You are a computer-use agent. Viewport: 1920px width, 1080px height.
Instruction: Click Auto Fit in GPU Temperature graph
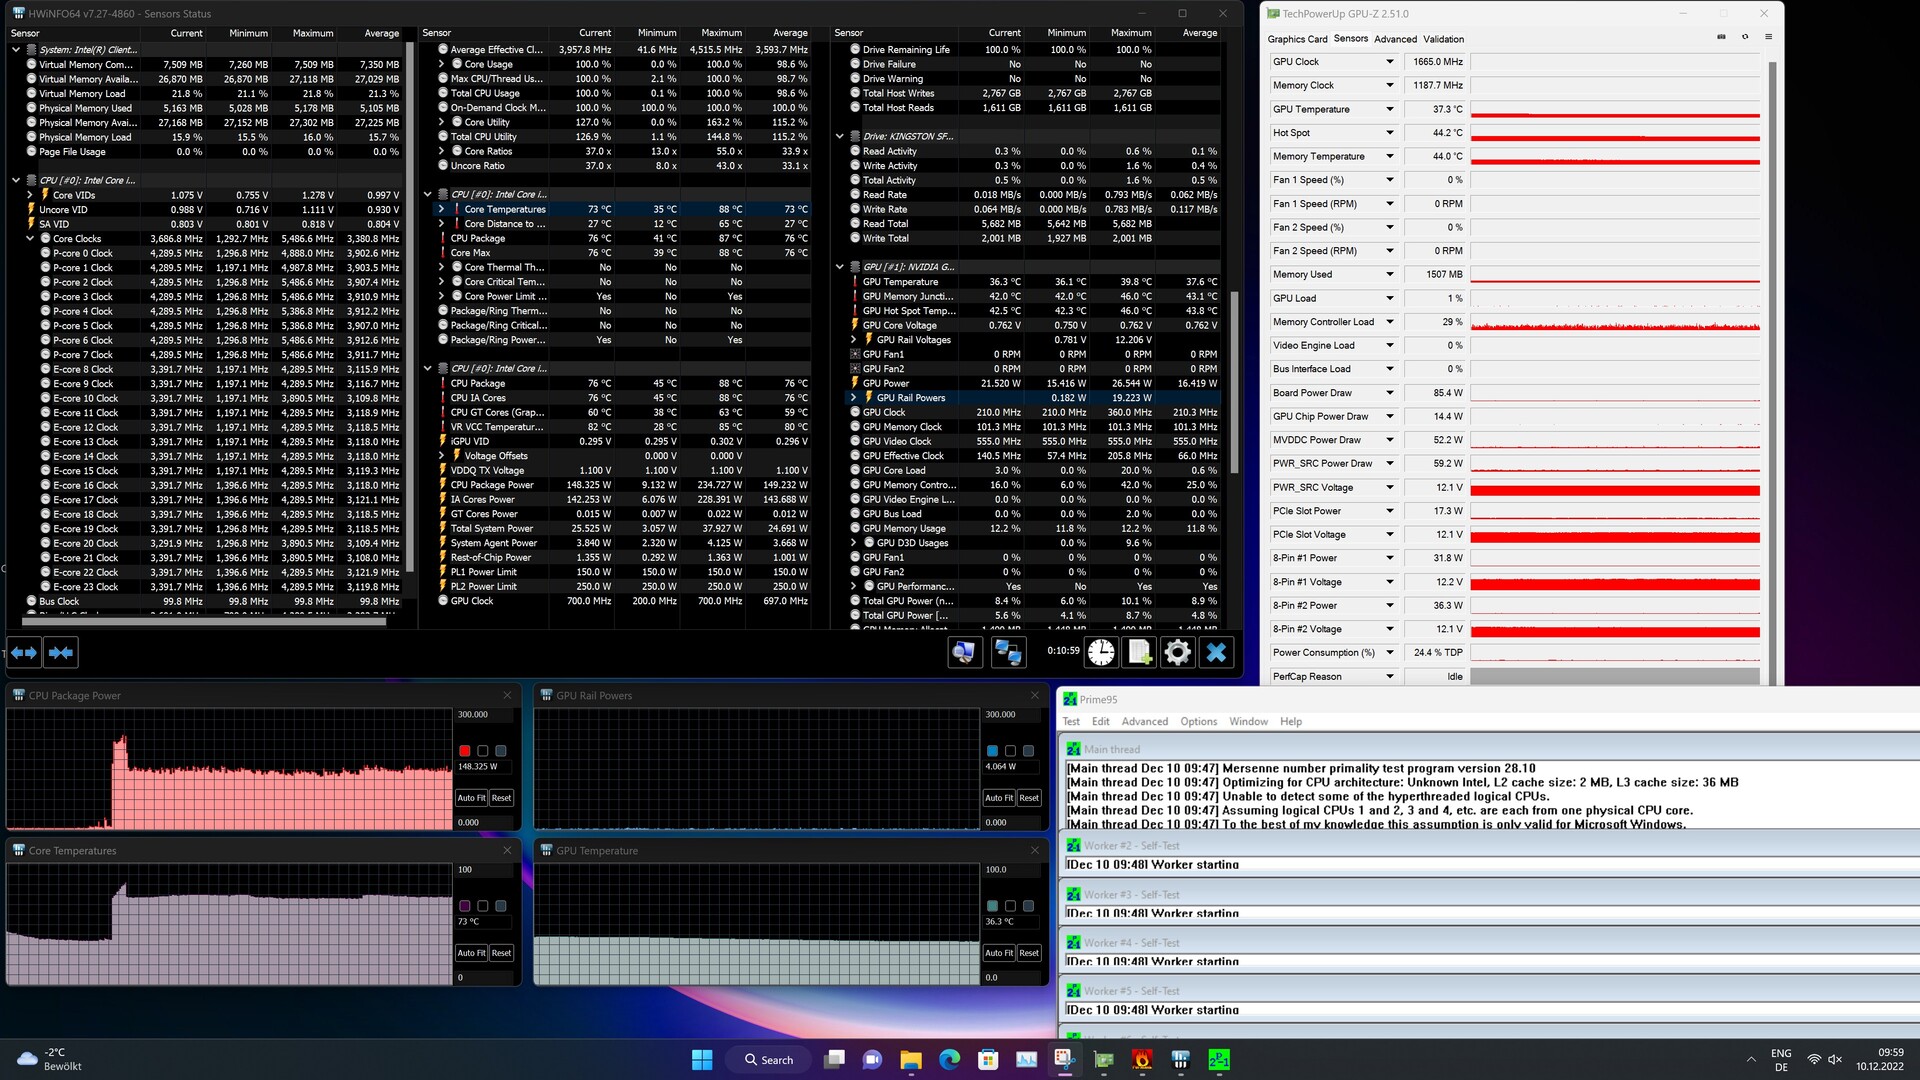pos(999,953)
